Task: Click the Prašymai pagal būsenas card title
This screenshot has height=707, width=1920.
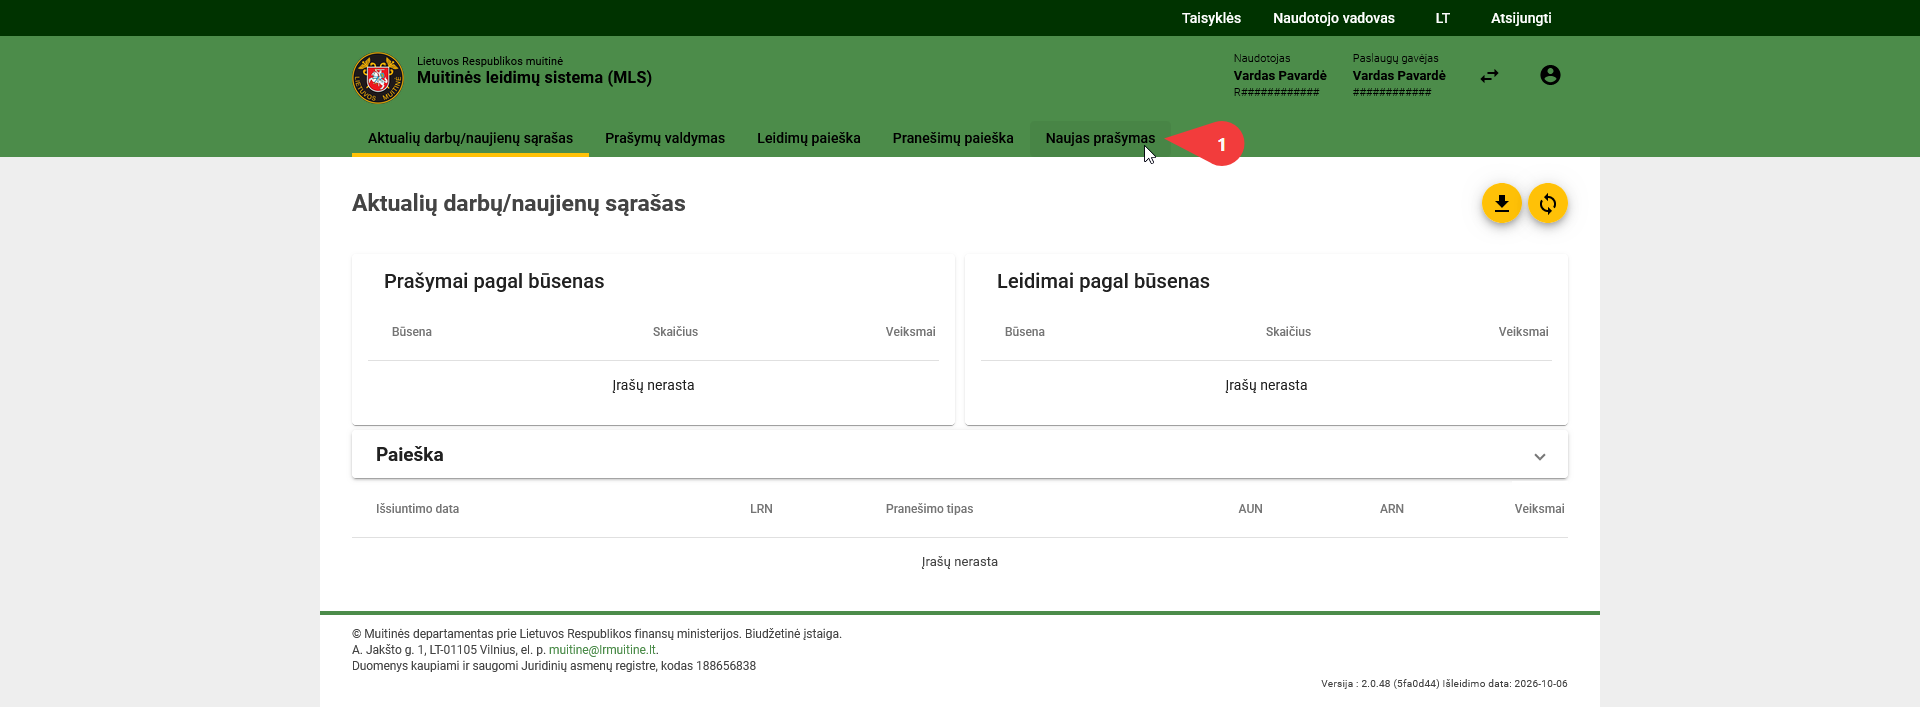Action: click(494, 281)
